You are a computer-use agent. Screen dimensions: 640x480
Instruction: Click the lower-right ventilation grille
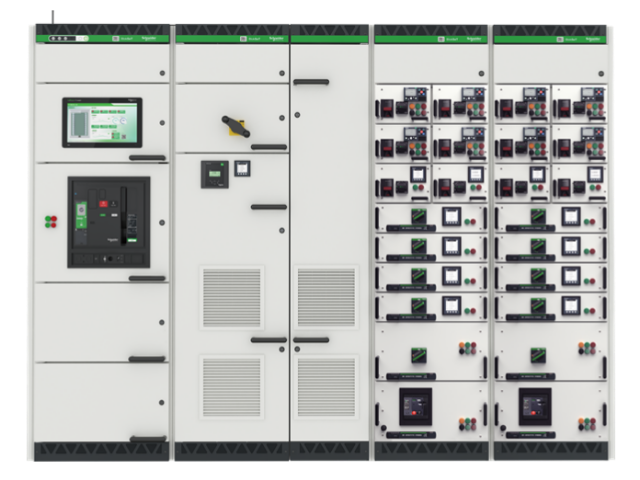326,386
